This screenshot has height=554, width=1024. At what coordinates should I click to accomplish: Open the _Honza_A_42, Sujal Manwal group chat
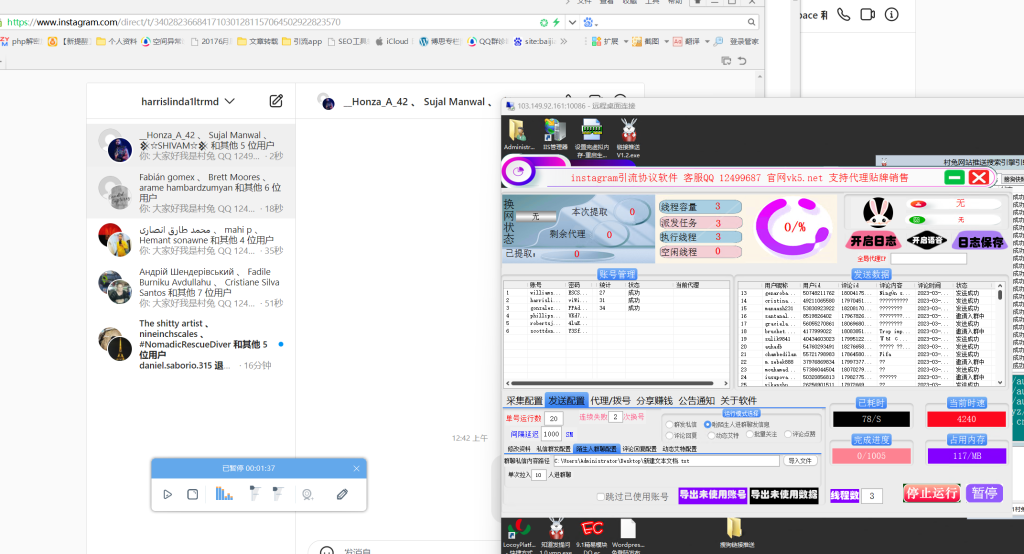[x=191, y=145]
